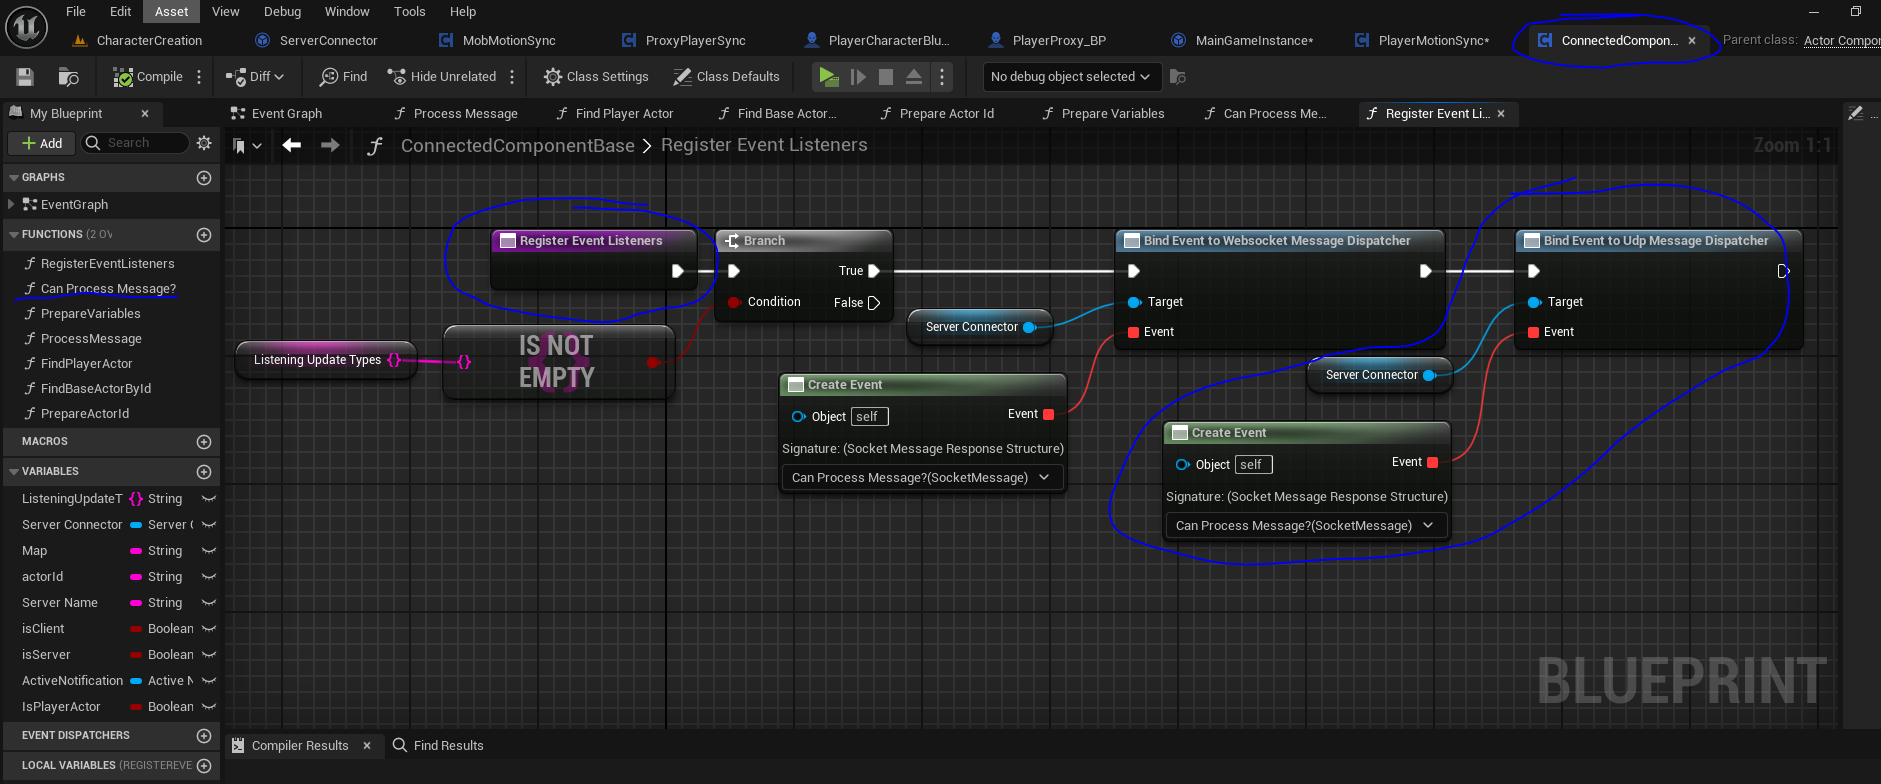This screenshot has width=1881, height=784.
Task: Open Hide Unrelated options three-dot menu
Action: pos(512,77)
